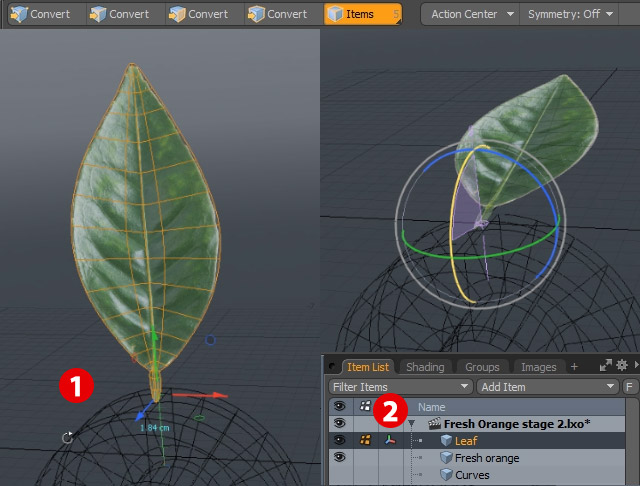Collapse the Fresh Orange stage 2.lxo tree

point(411,424)
